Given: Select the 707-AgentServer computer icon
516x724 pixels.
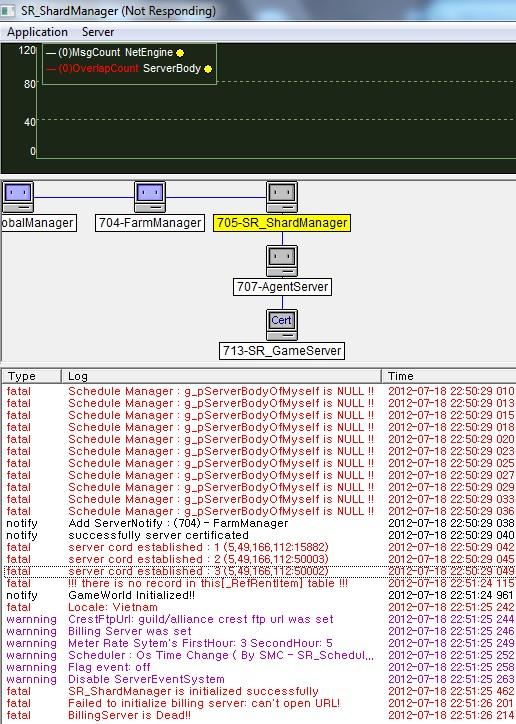Looking at the screenshot, I should (x=282, y=261).
